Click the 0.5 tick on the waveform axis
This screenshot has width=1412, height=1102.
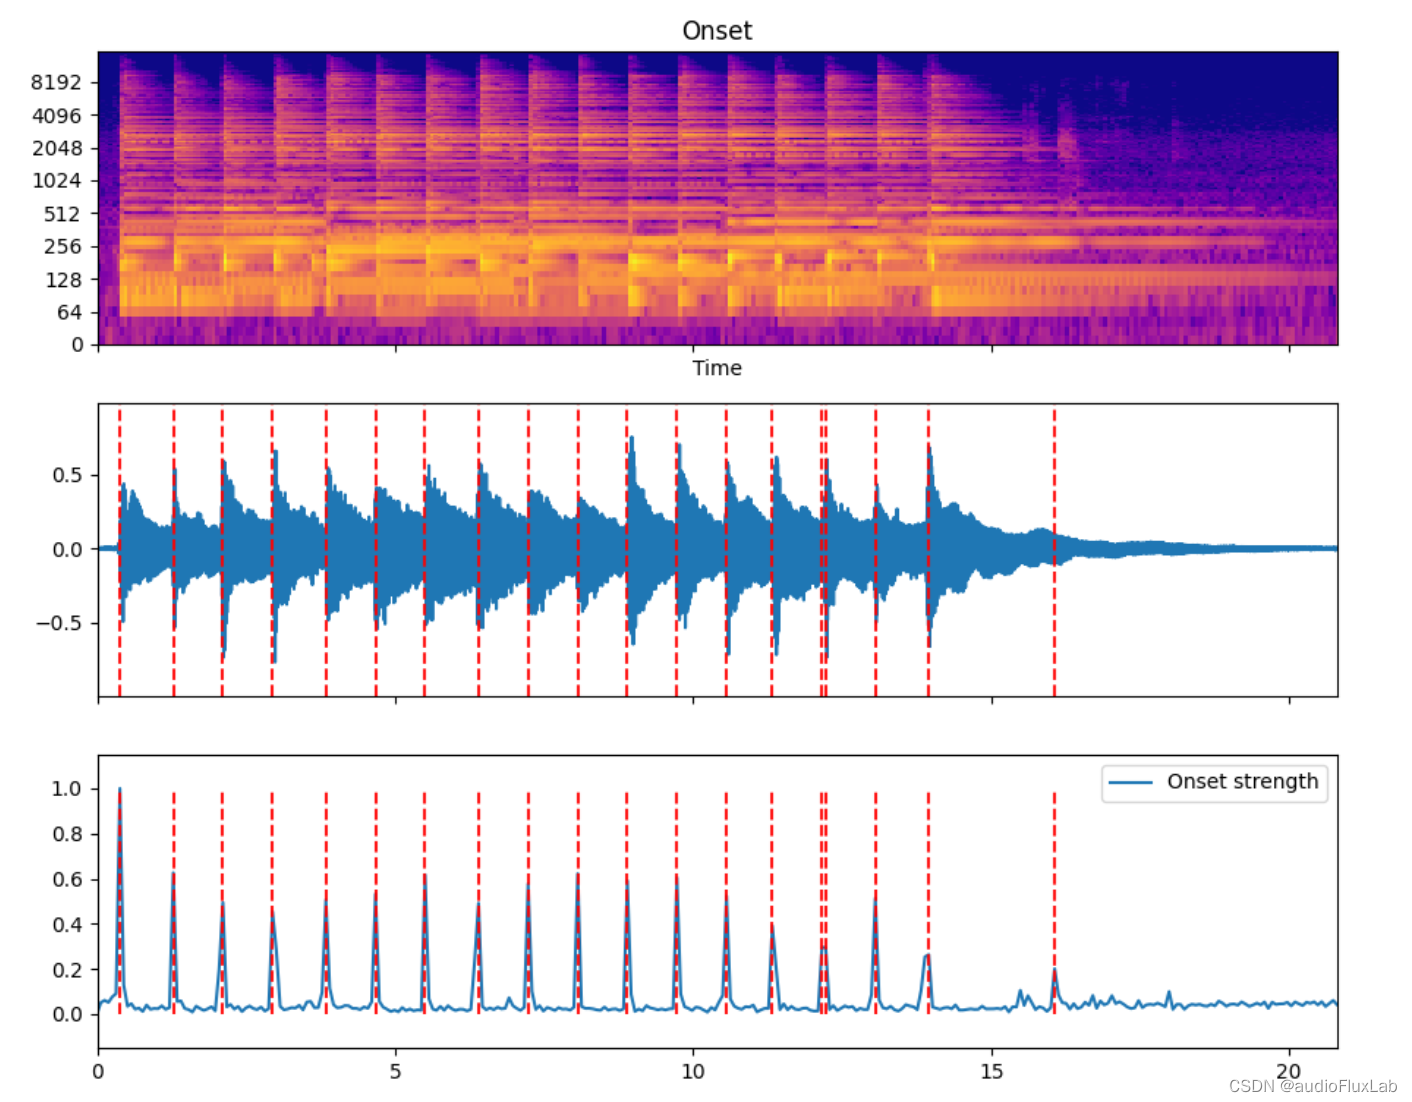[66, 477]
